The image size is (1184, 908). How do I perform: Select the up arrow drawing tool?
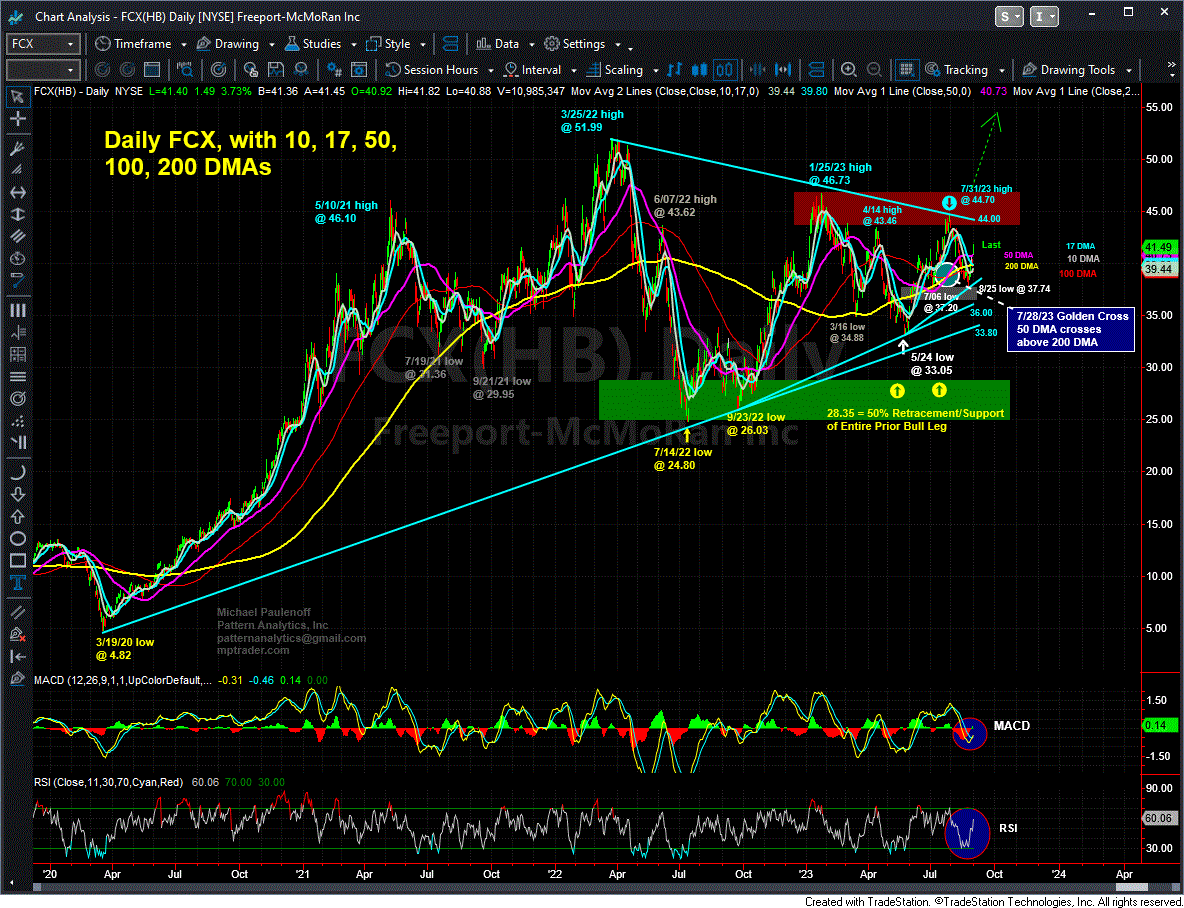coord(18,517)
